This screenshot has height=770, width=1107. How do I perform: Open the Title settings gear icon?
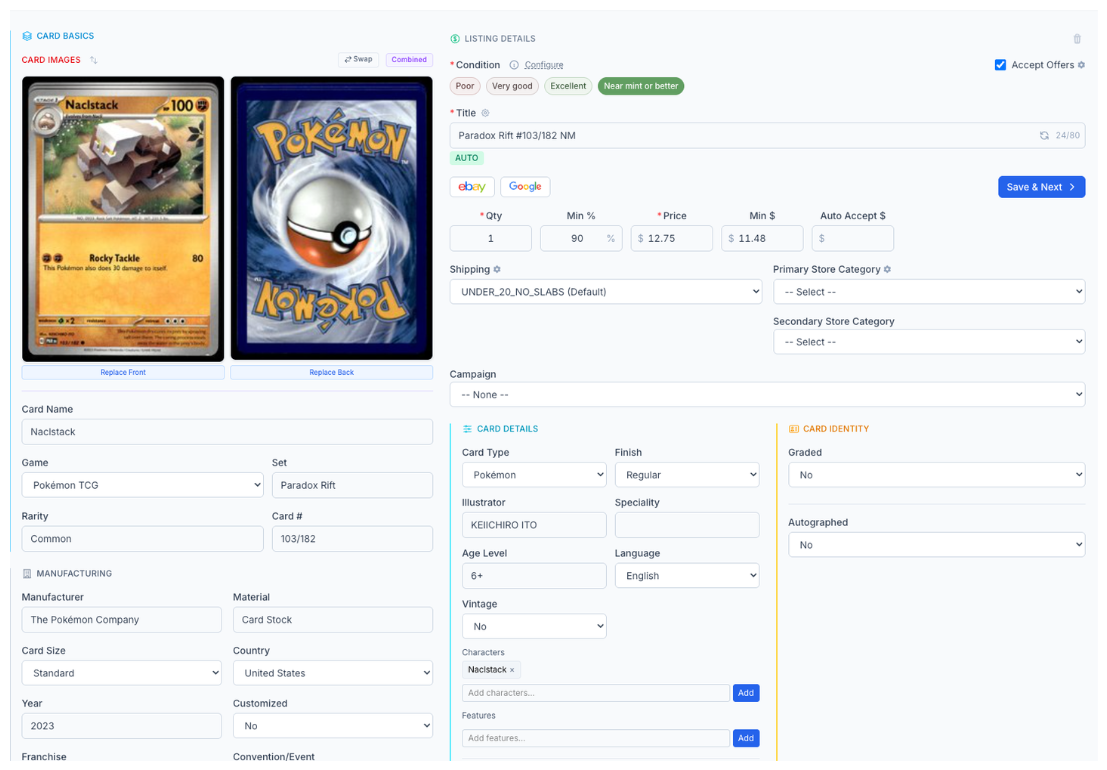point(486,112)
